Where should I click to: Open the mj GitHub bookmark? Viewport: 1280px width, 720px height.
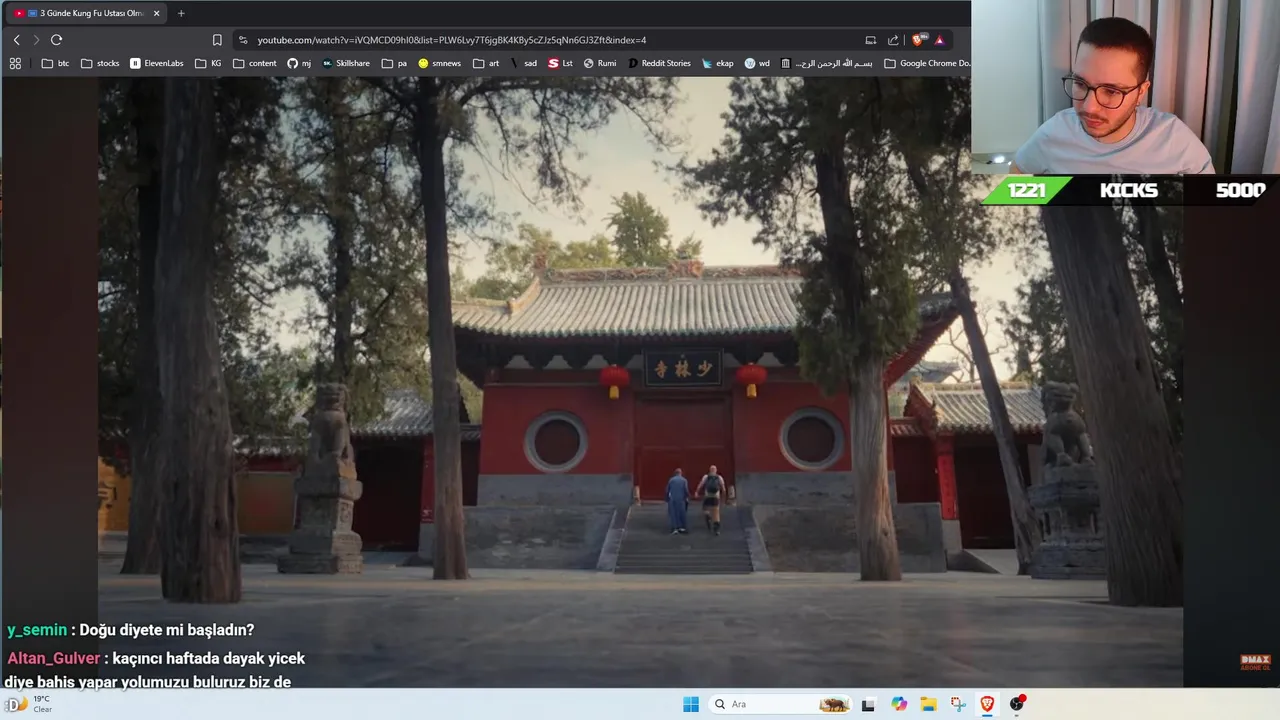299,63
